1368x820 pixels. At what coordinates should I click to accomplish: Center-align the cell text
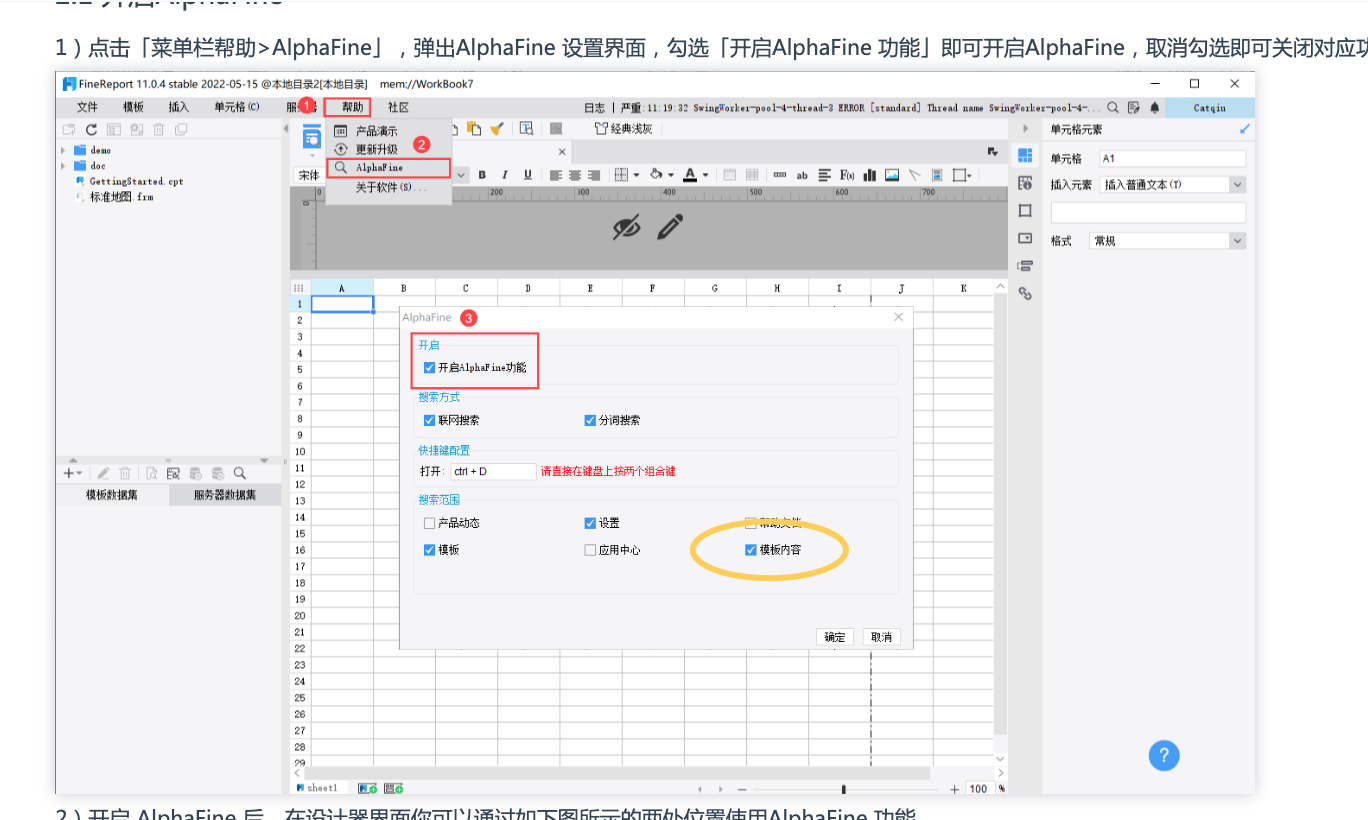coord(575,175)
